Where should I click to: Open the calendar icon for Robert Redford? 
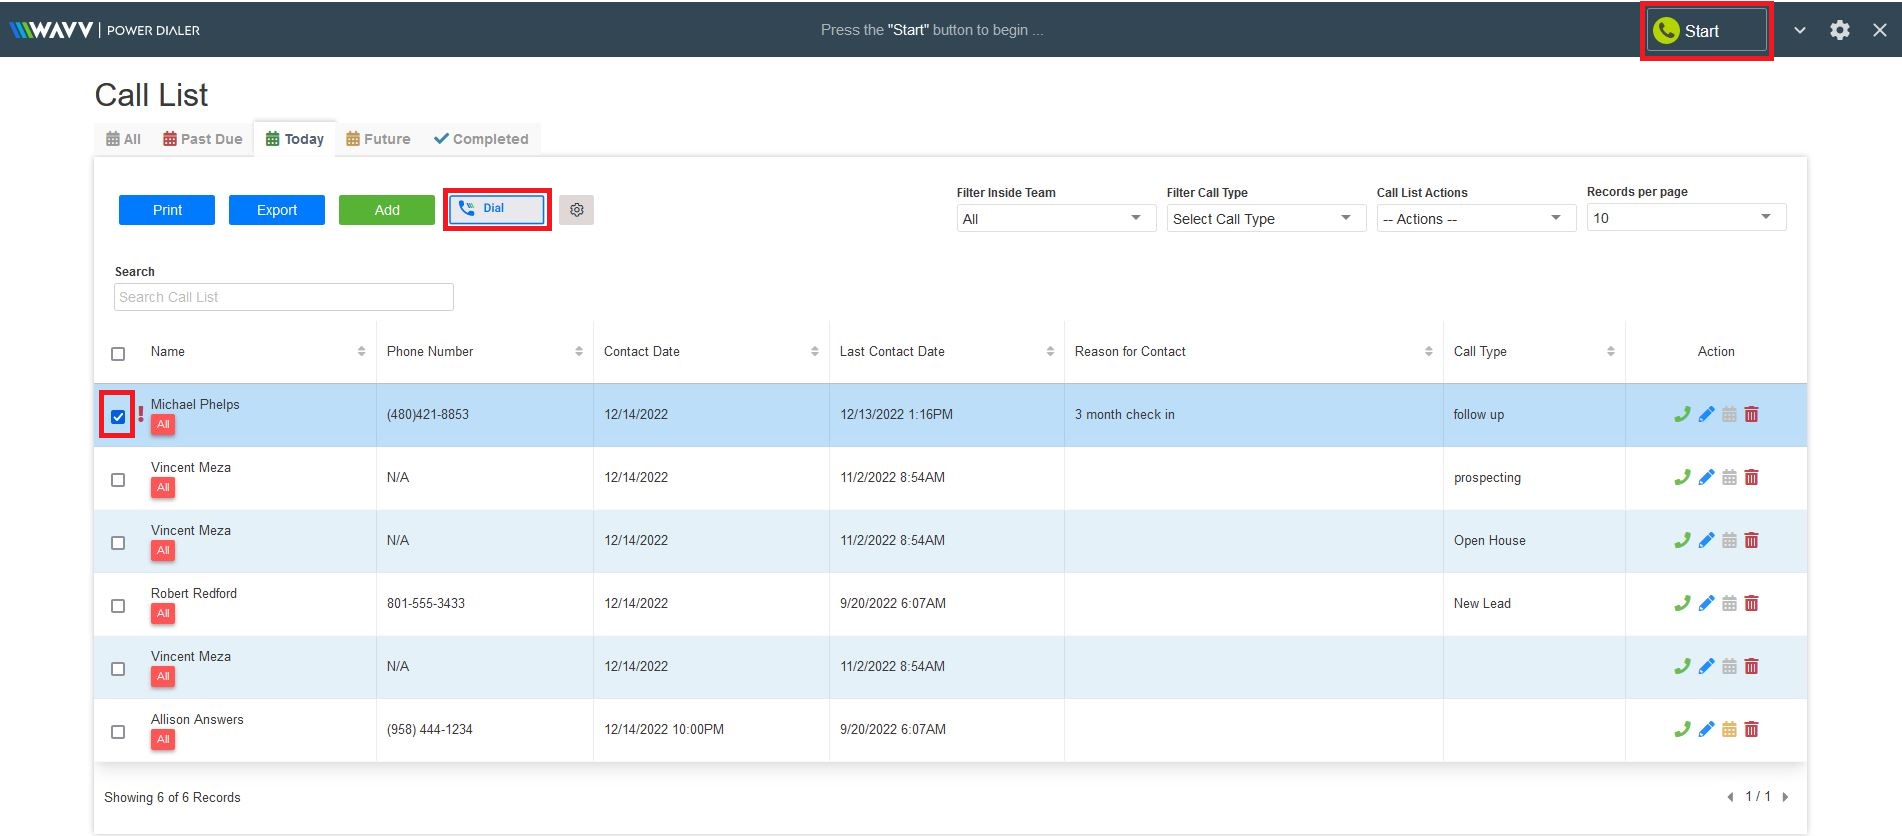point(1729,603)
